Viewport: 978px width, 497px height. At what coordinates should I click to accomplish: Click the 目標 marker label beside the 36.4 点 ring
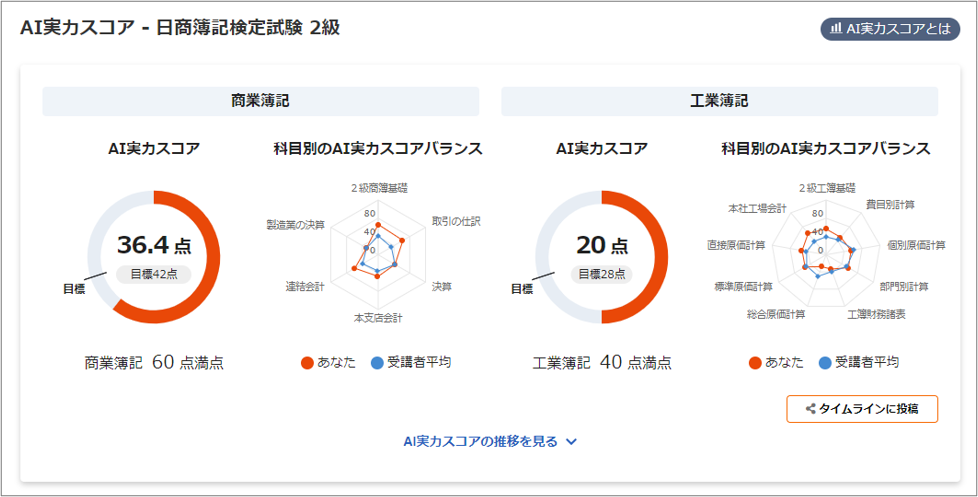tap(74, 289)
